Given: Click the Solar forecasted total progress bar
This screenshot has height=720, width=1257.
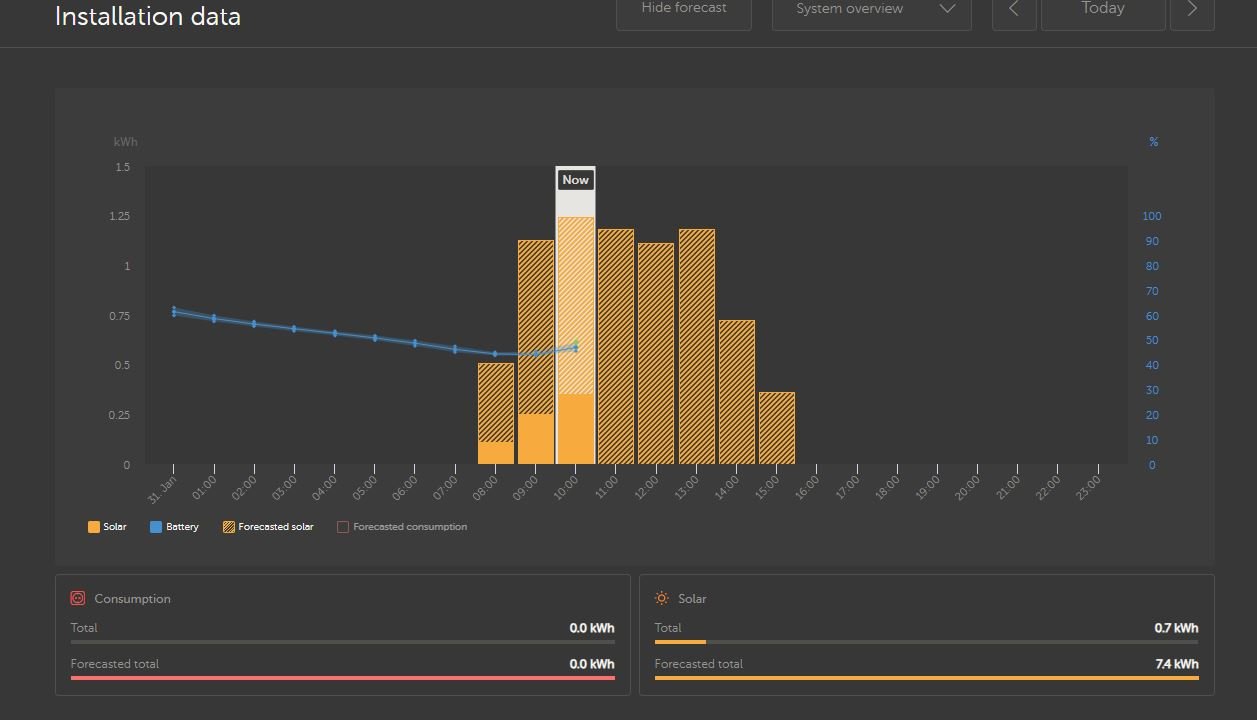Looking at the screenshot, I should [x=926, y=678].
